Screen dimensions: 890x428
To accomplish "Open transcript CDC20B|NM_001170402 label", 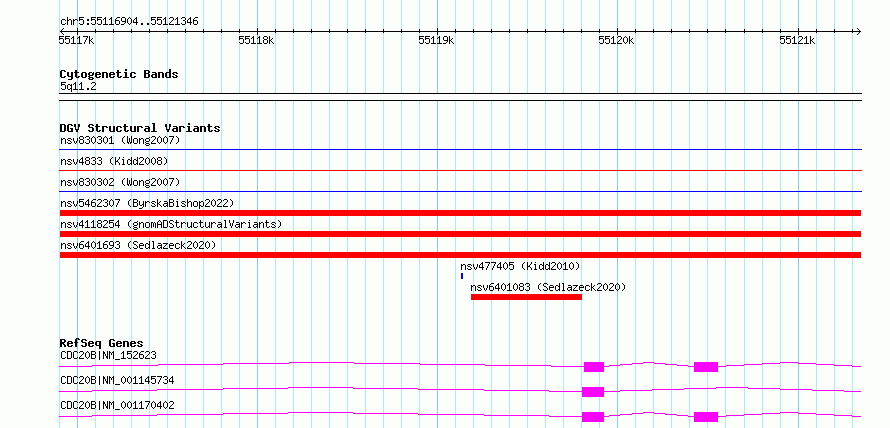I will [117, 405].
